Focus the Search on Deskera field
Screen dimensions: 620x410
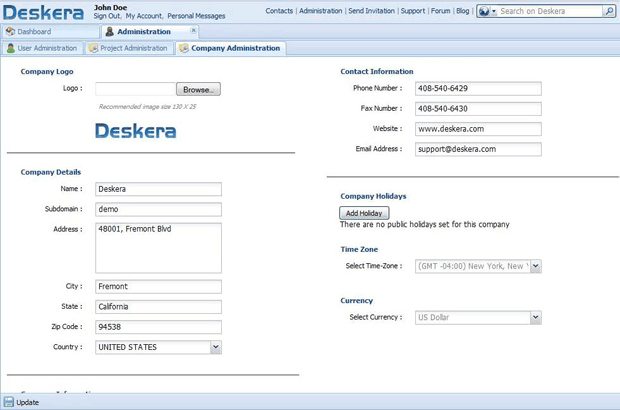(551, 11)
